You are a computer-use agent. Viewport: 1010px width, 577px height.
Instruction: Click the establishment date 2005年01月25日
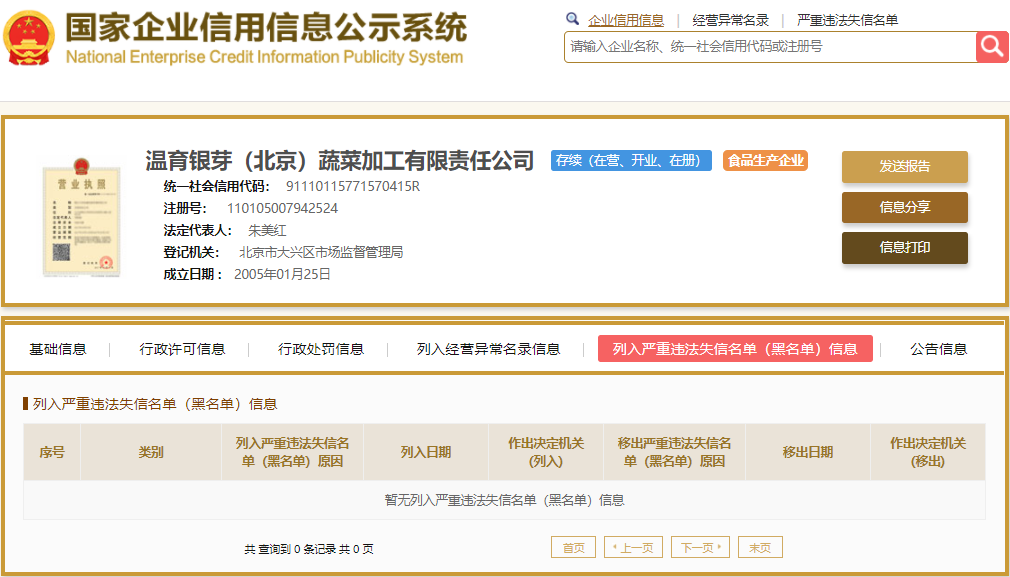tap(282, 274)
